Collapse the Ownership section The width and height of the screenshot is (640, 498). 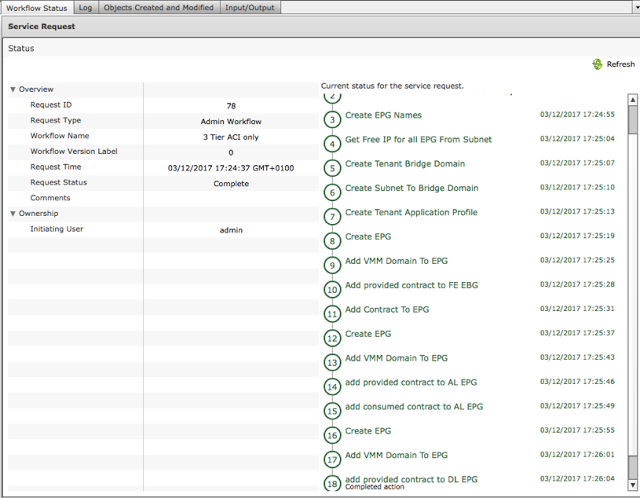(13, 213)
